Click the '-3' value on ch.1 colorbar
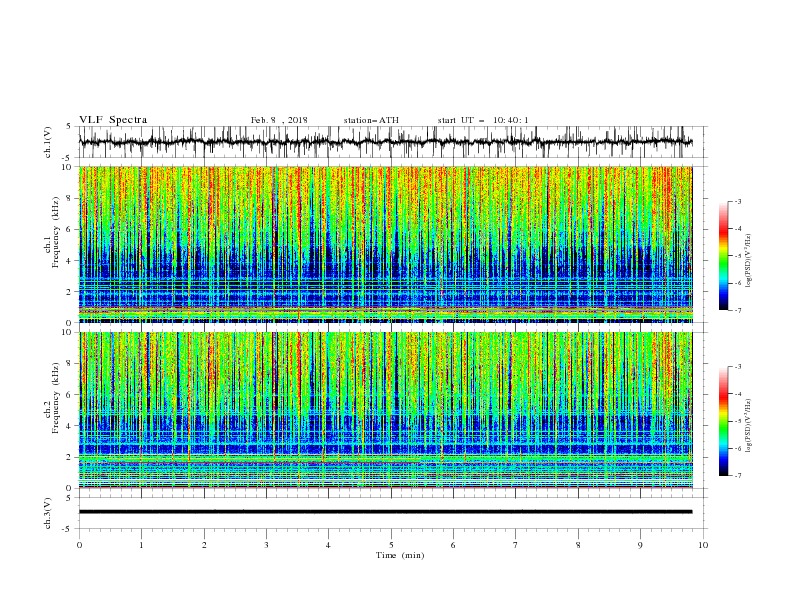Viewport: 792px width, 612px height. [737, 201]
